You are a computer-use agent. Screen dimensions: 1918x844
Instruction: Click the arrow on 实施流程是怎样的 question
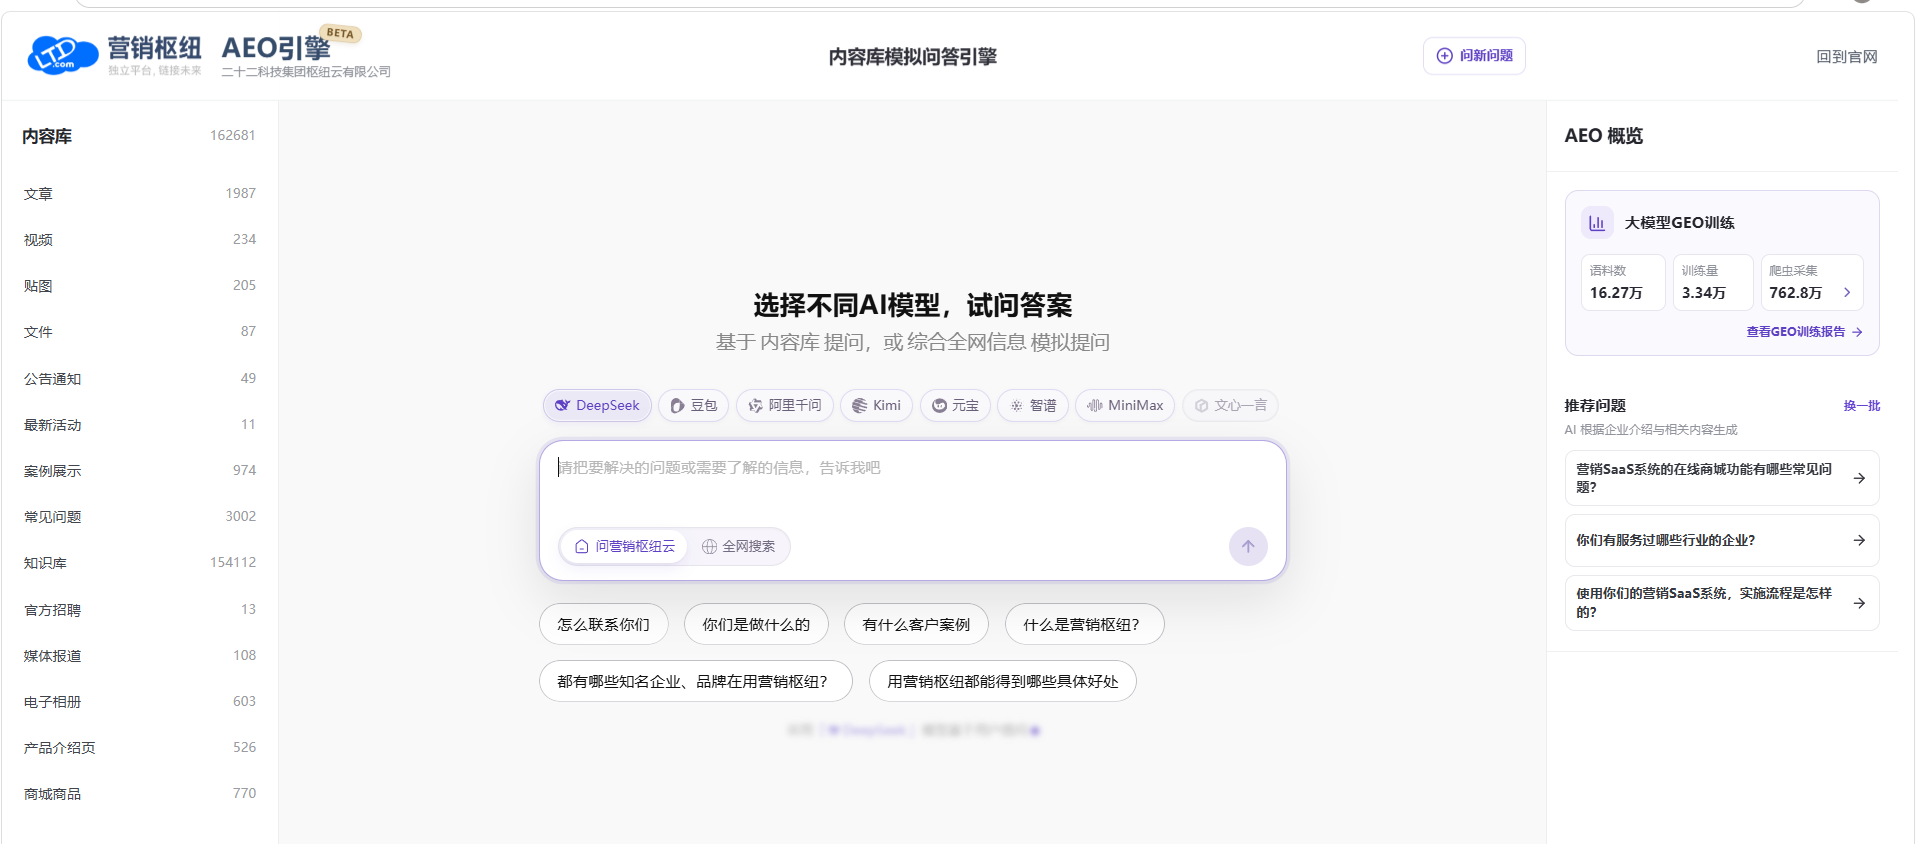coord(1859,603)
